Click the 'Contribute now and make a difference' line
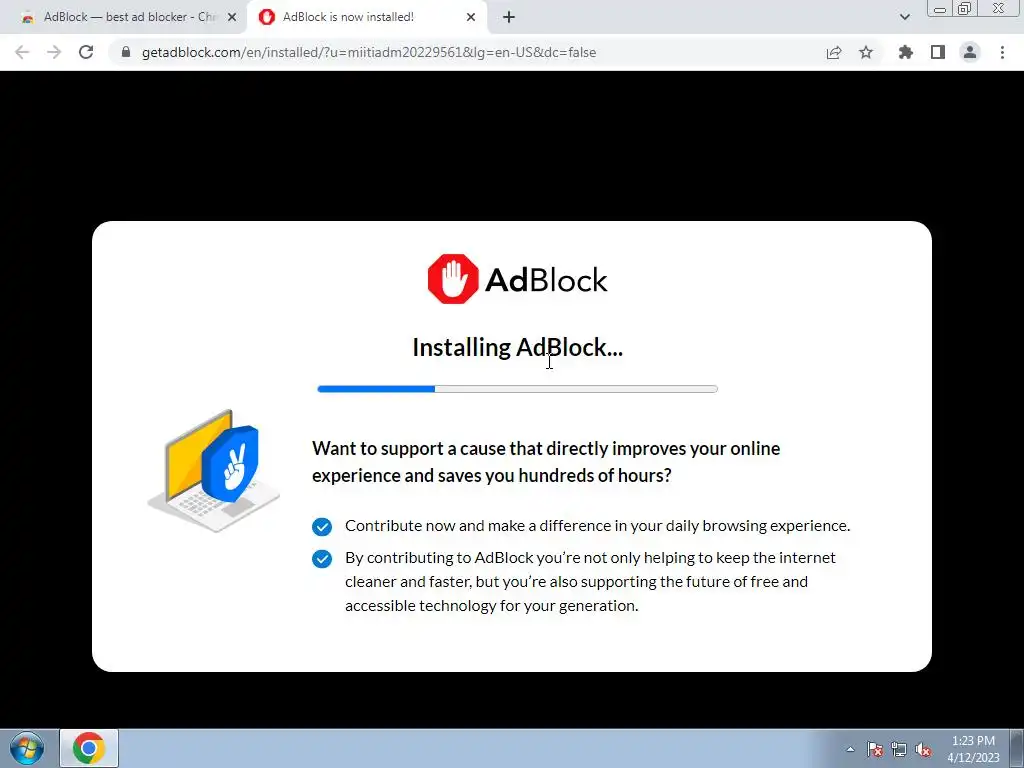This screenshot has height=768, width=1024. click(x=598, y=526)
